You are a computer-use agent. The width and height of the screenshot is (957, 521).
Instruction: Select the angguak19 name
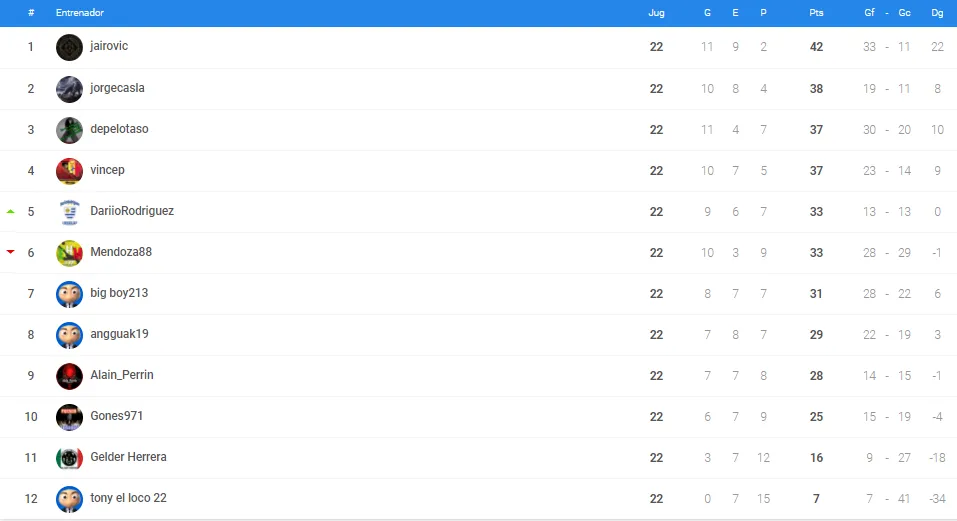(119, 334)
